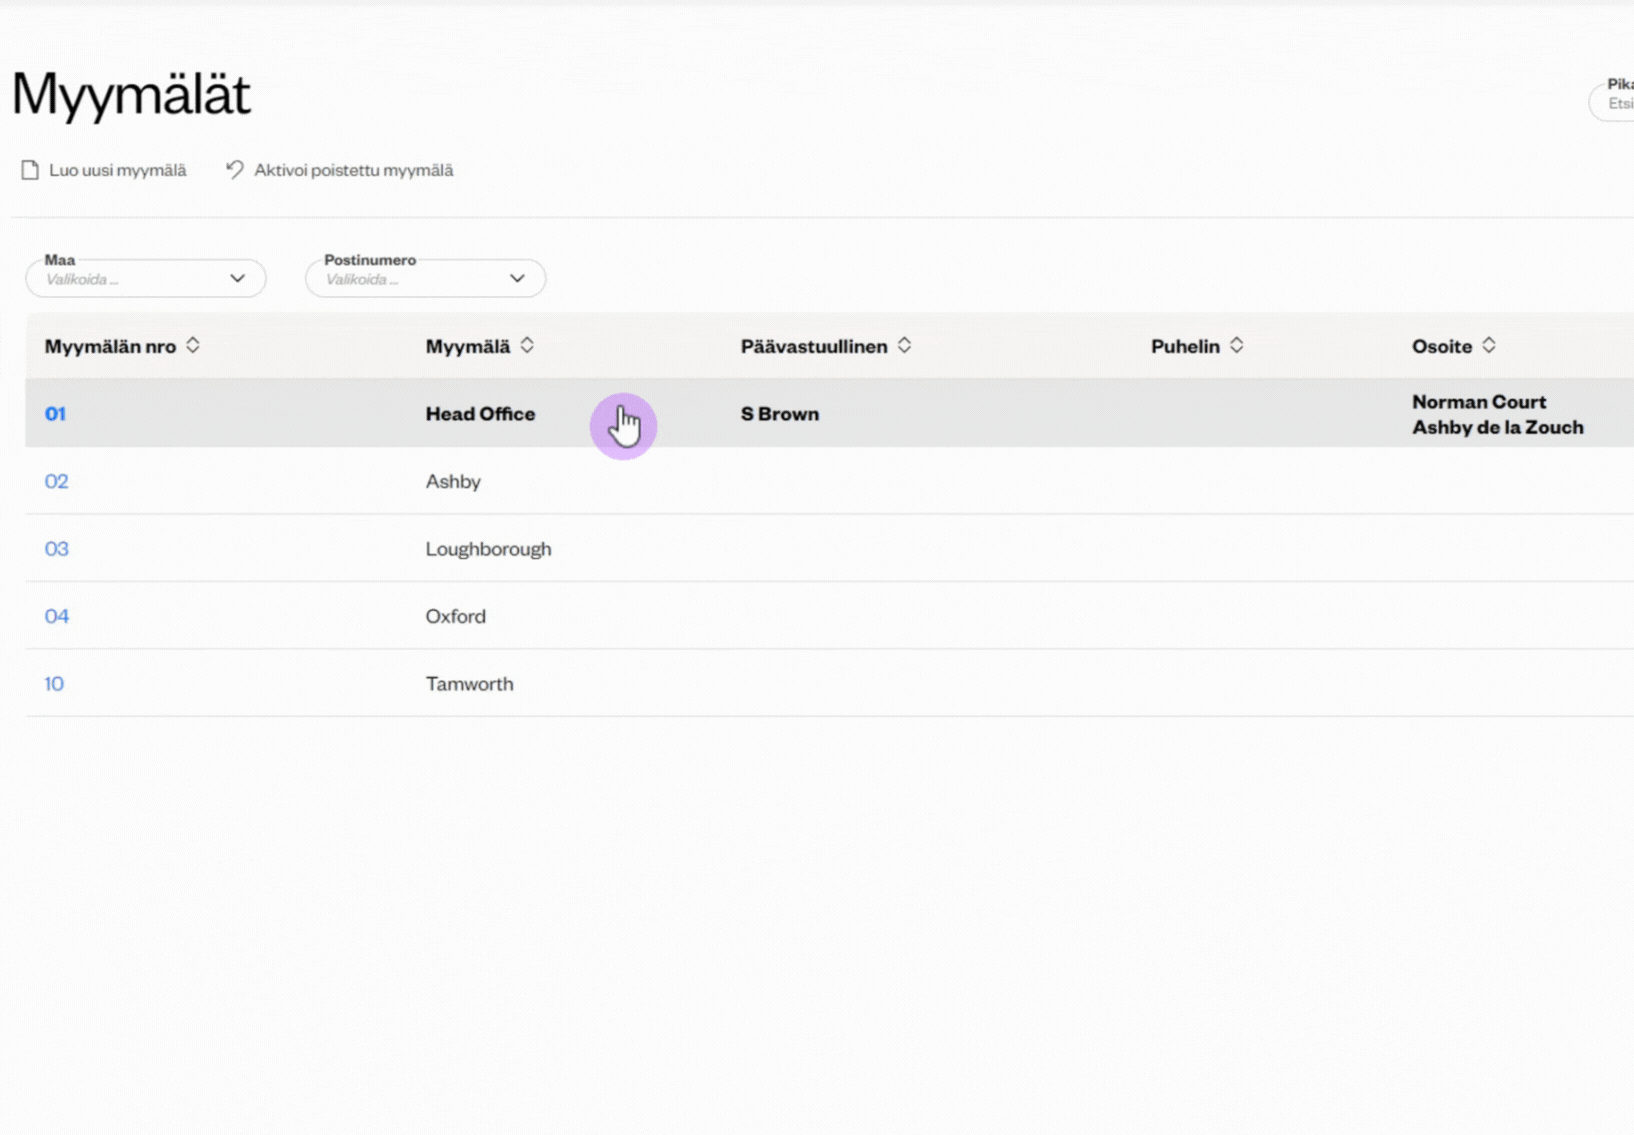Click Luo uusi myymälä button

(x=117, y=170)
